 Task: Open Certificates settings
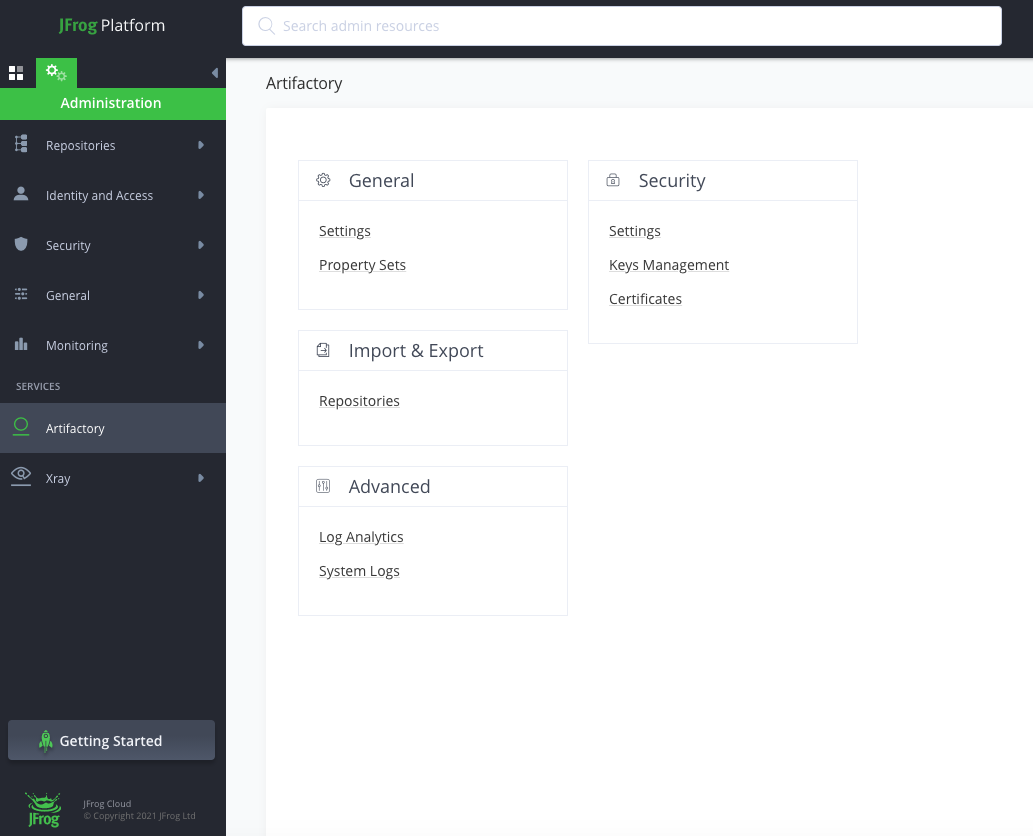click(x=645, y=298)
